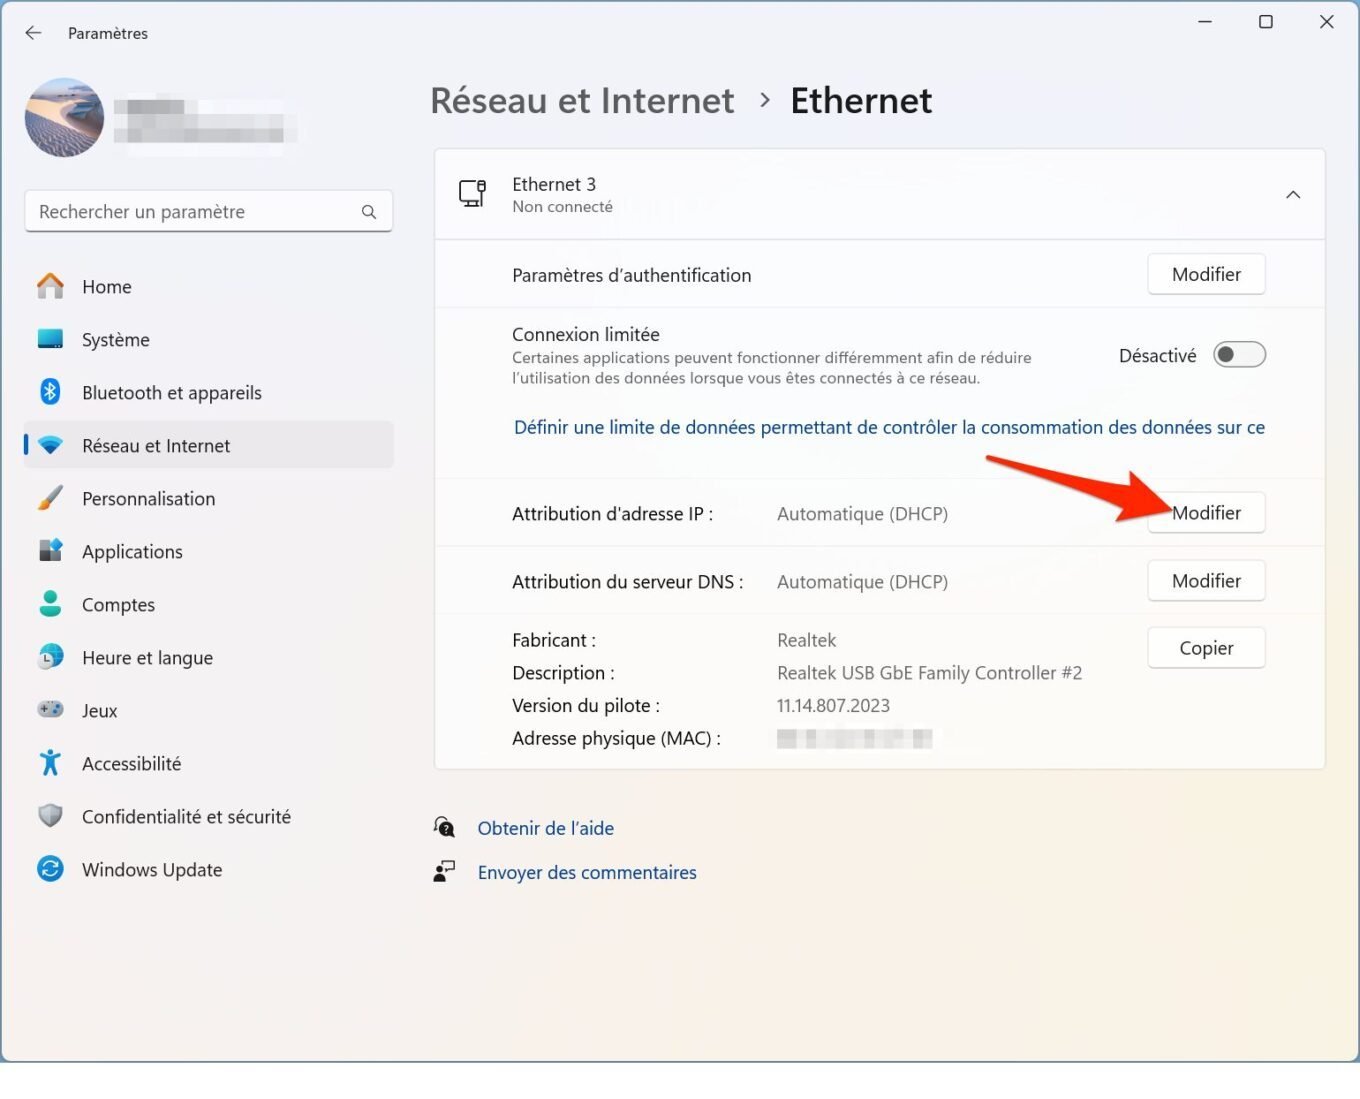The width and height of the screenshot is (1360, 1099).
Task: Select Jeux in the sidebar
Action: (x=208, y=711)
